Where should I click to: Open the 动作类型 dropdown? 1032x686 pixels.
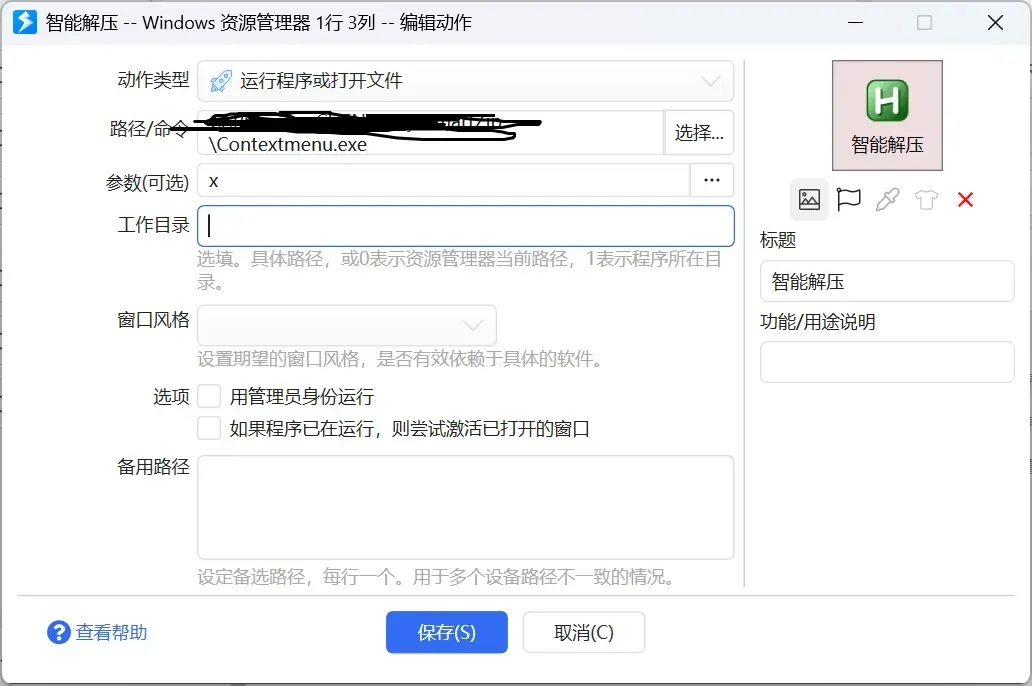click(x=465, y=81)
